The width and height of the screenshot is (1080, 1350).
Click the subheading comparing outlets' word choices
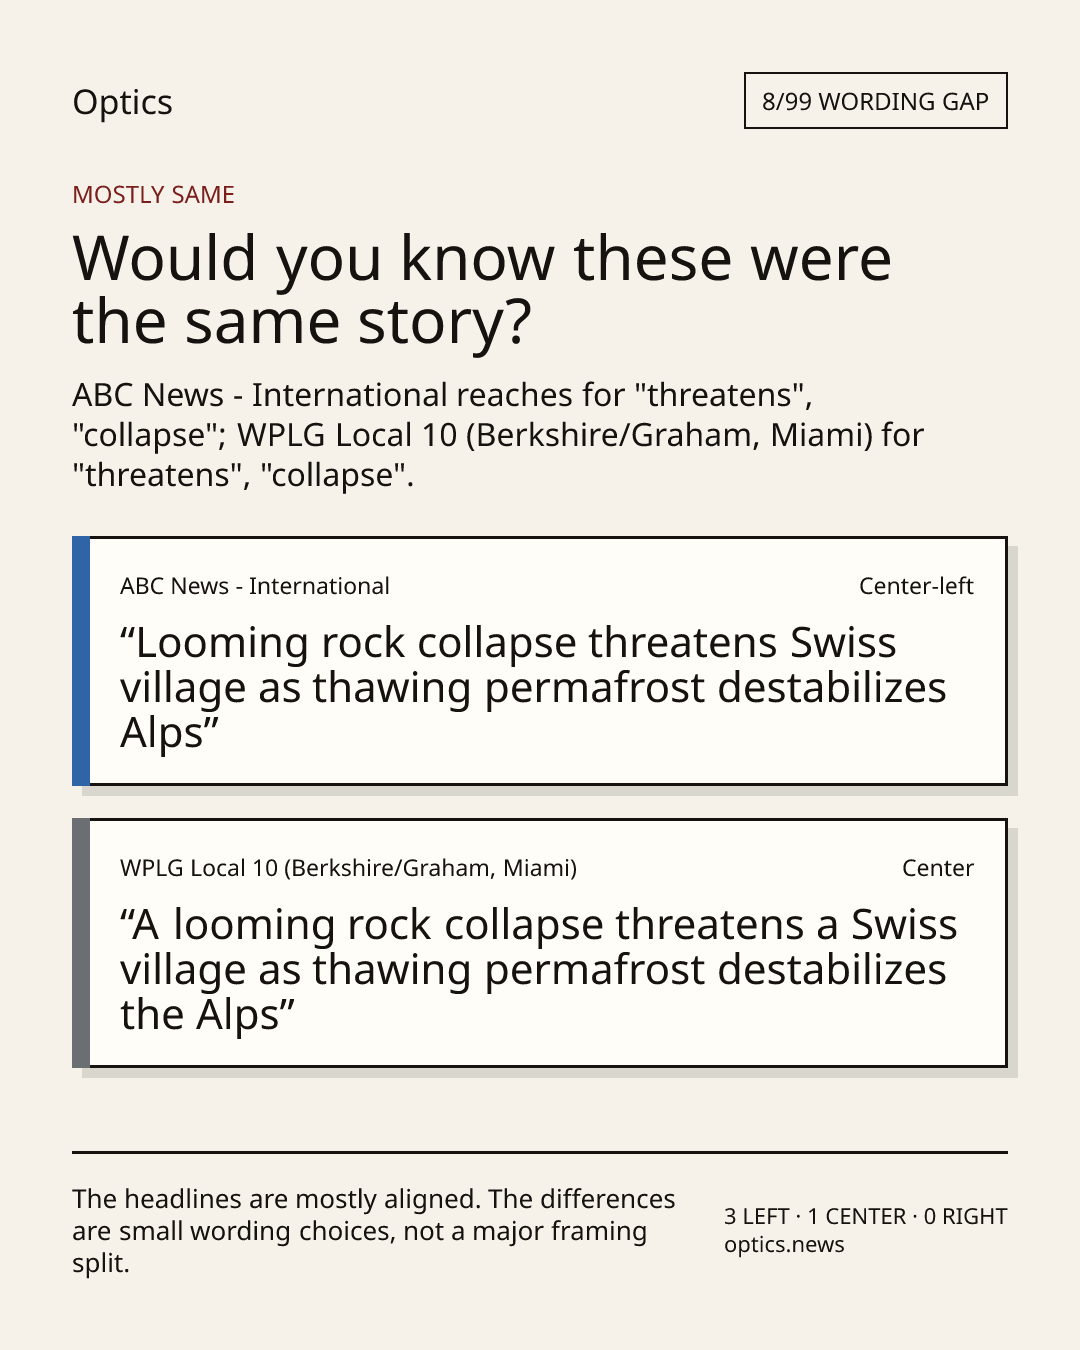click(x=498, y=435)
